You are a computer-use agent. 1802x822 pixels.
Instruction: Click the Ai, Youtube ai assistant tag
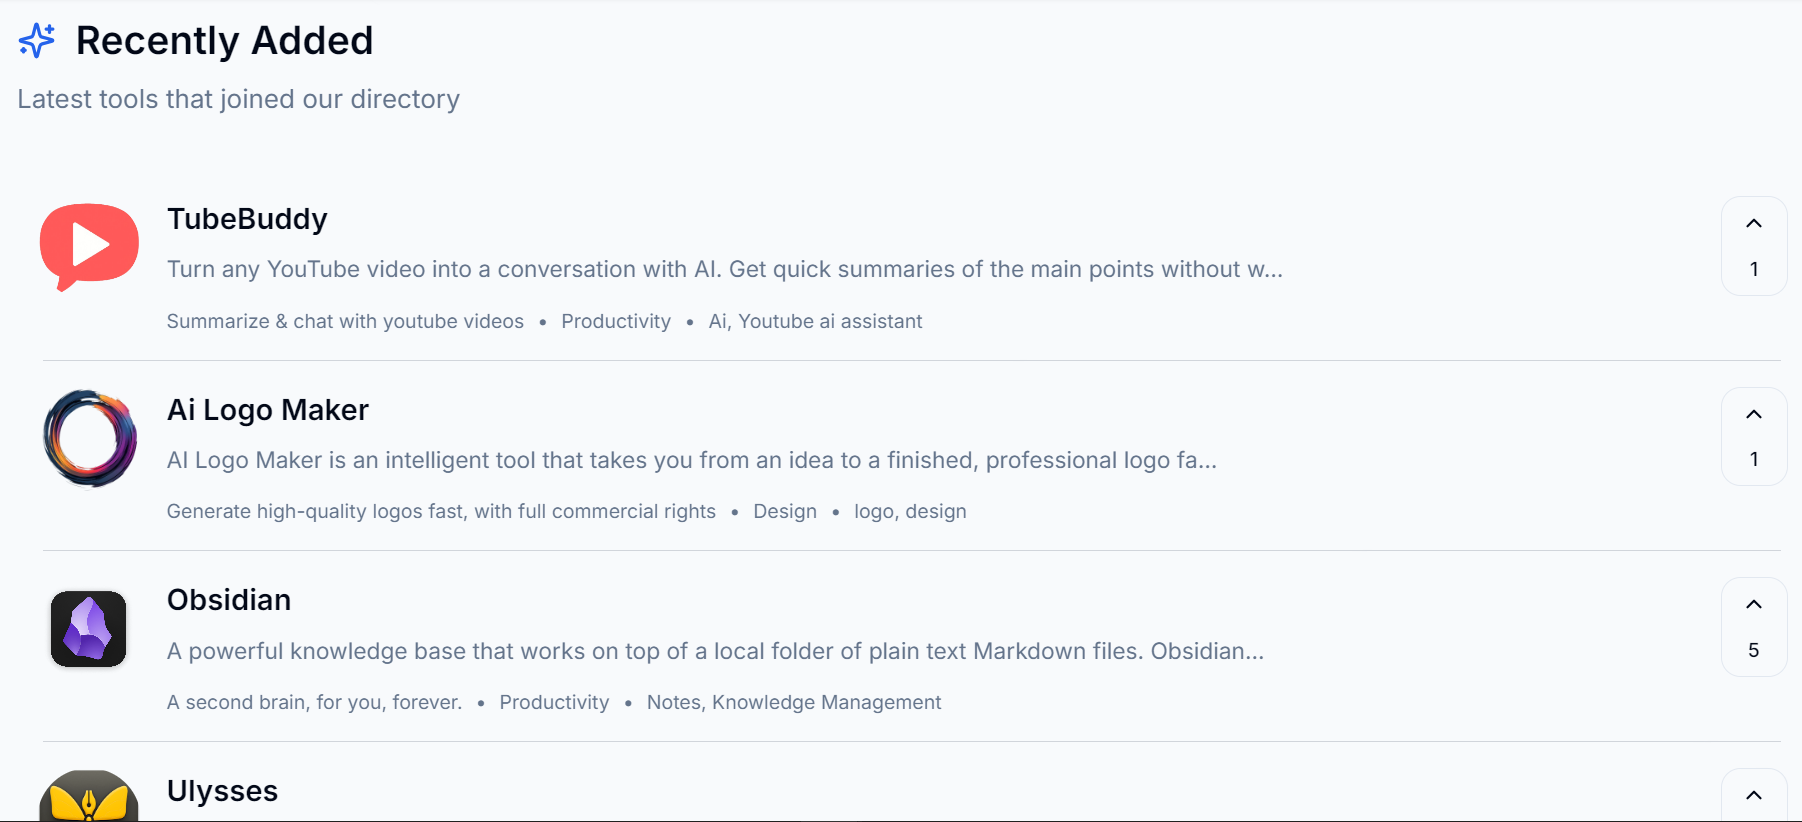point(815,321)
